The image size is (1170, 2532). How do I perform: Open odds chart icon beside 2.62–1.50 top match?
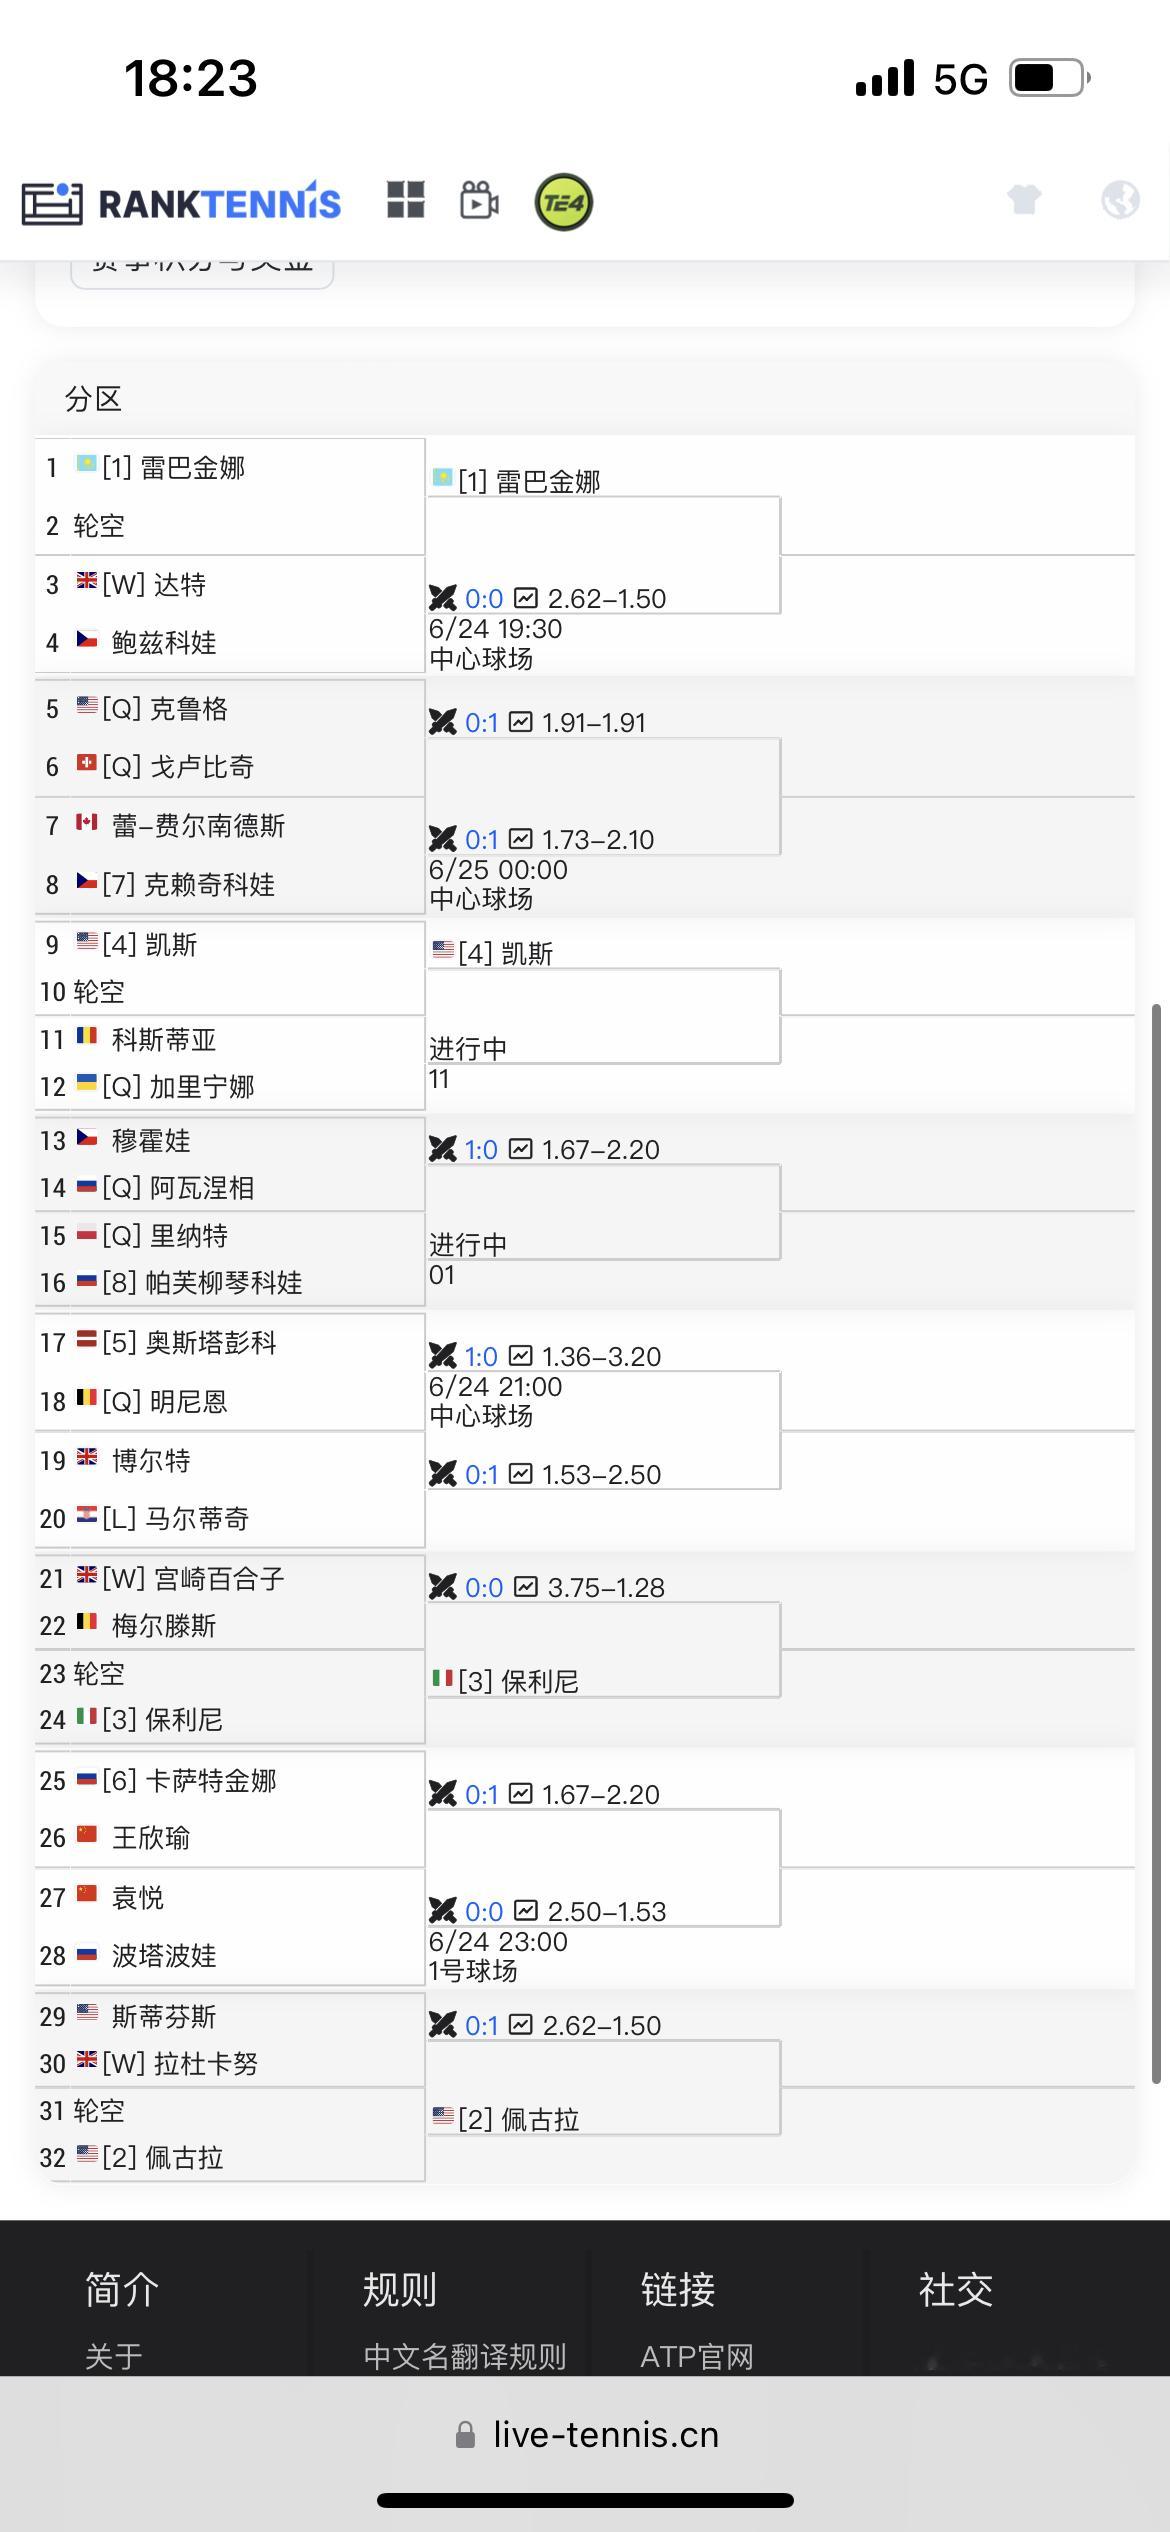(x=526, y=598)
